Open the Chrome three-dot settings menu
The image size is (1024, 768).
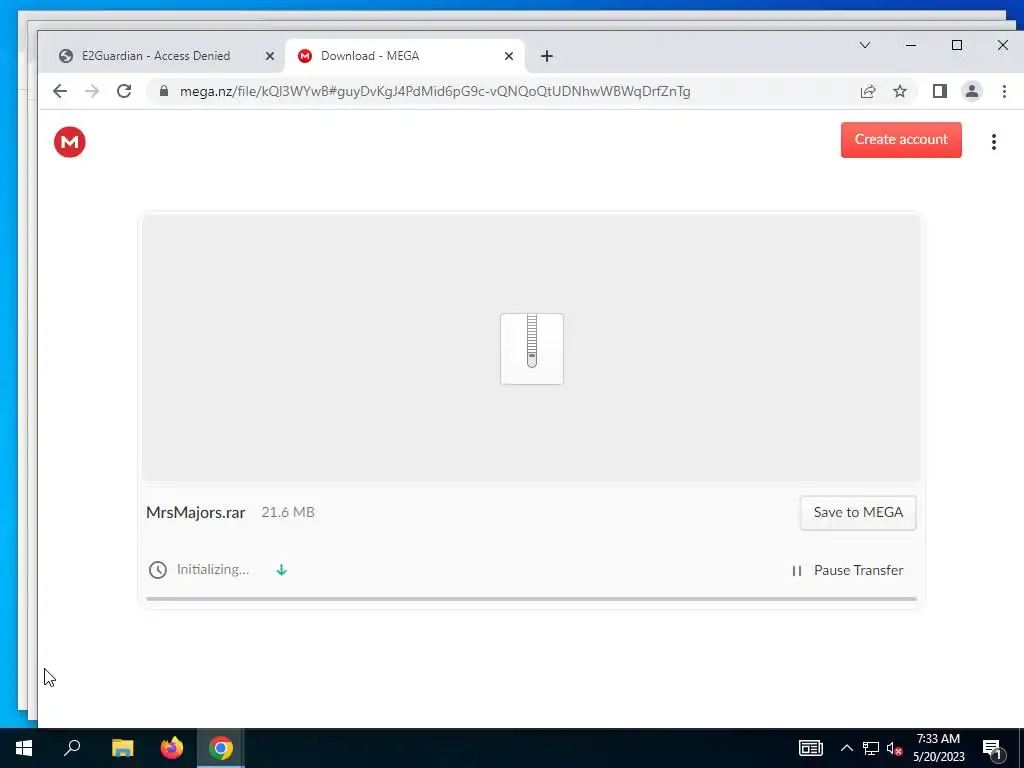[x=1004, y=91]
